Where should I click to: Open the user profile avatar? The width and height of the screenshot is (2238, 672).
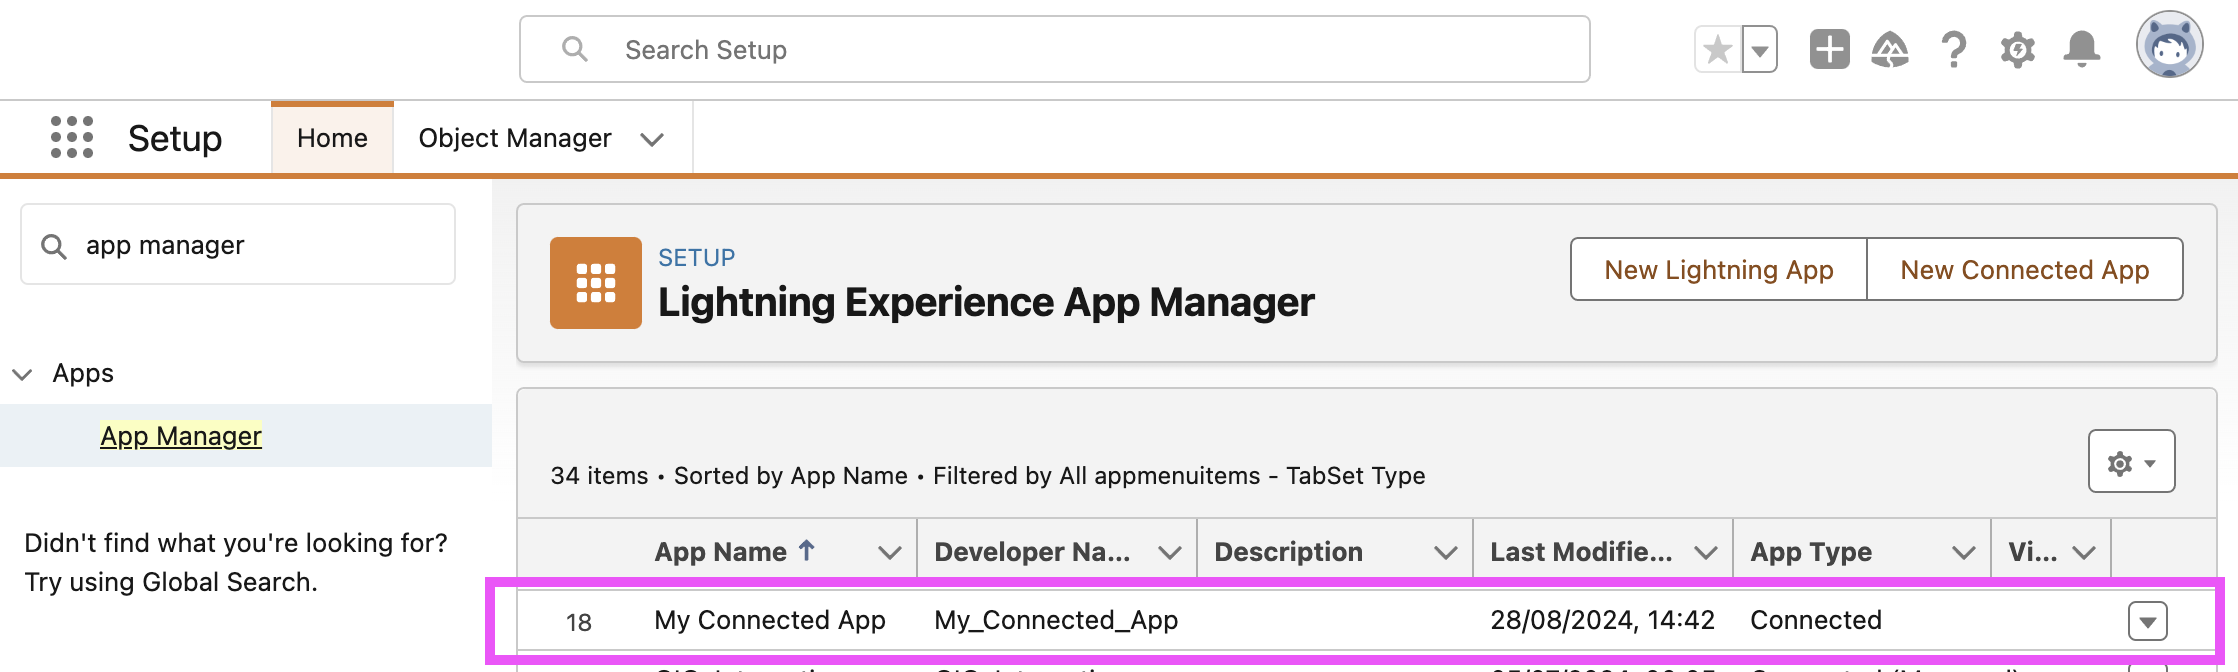2169,45
